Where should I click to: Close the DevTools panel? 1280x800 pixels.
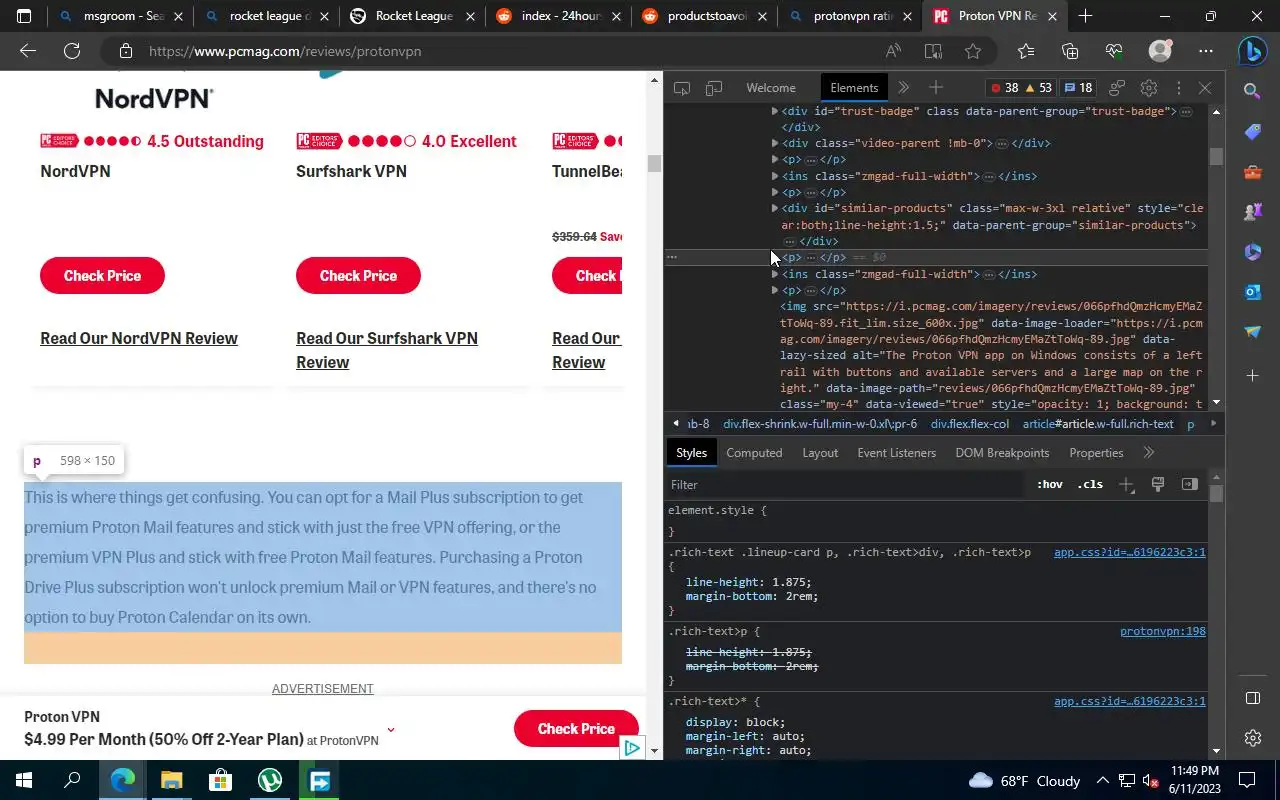1205,88
